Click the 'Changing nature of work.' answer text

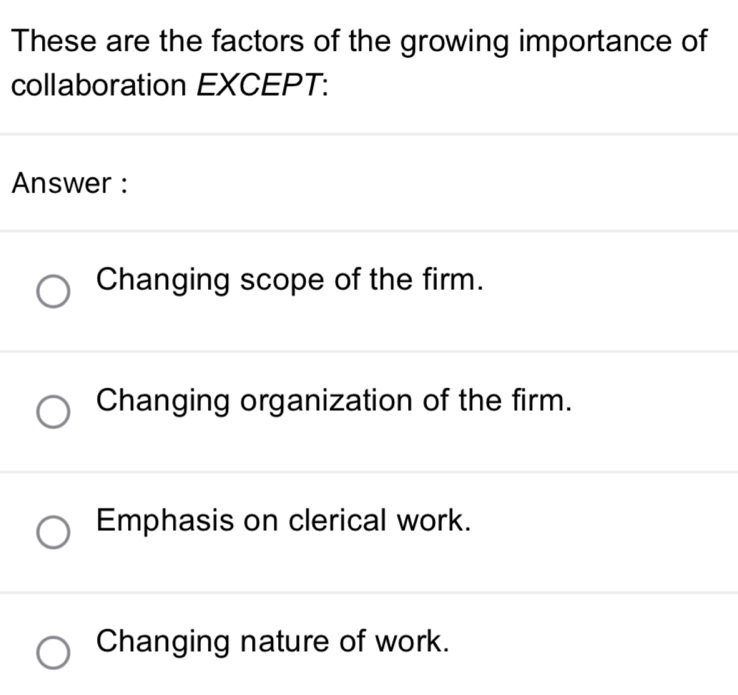273,641
